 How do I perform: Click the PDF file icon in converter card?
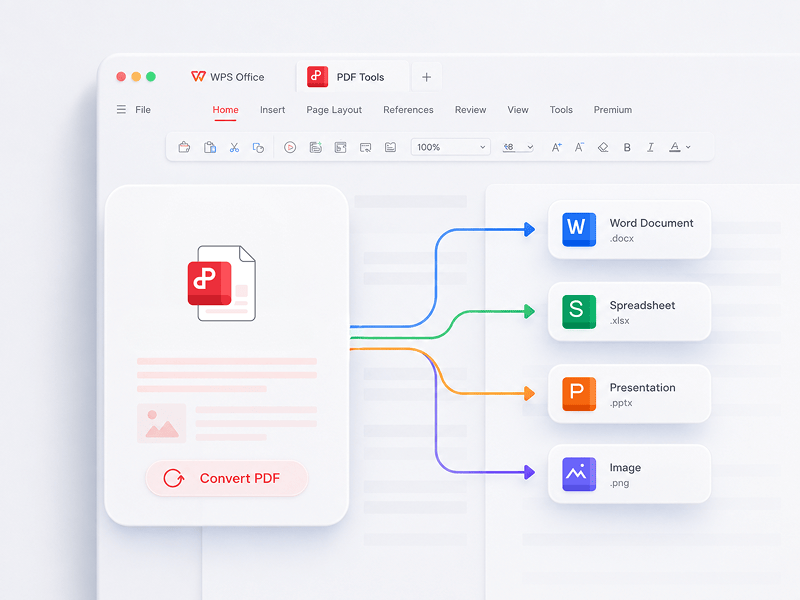[222, 283]
